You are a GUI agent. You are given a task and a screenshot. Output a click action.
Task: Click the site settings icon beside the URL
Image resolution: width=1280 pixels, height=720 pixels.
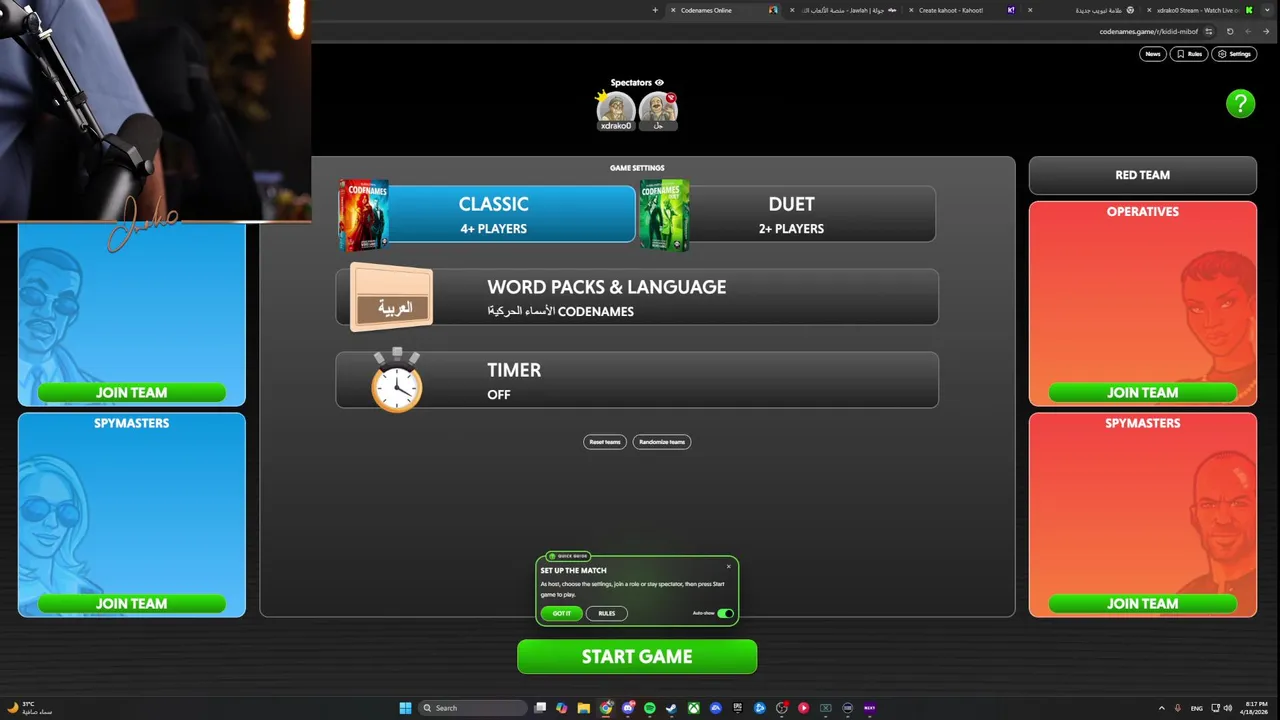tap(1209, 31)
